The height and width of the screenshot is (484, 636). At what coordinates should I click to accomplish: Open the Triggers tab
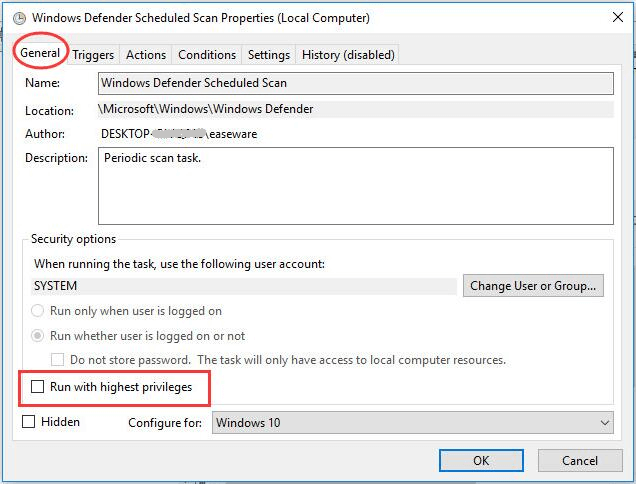[93, 55]
